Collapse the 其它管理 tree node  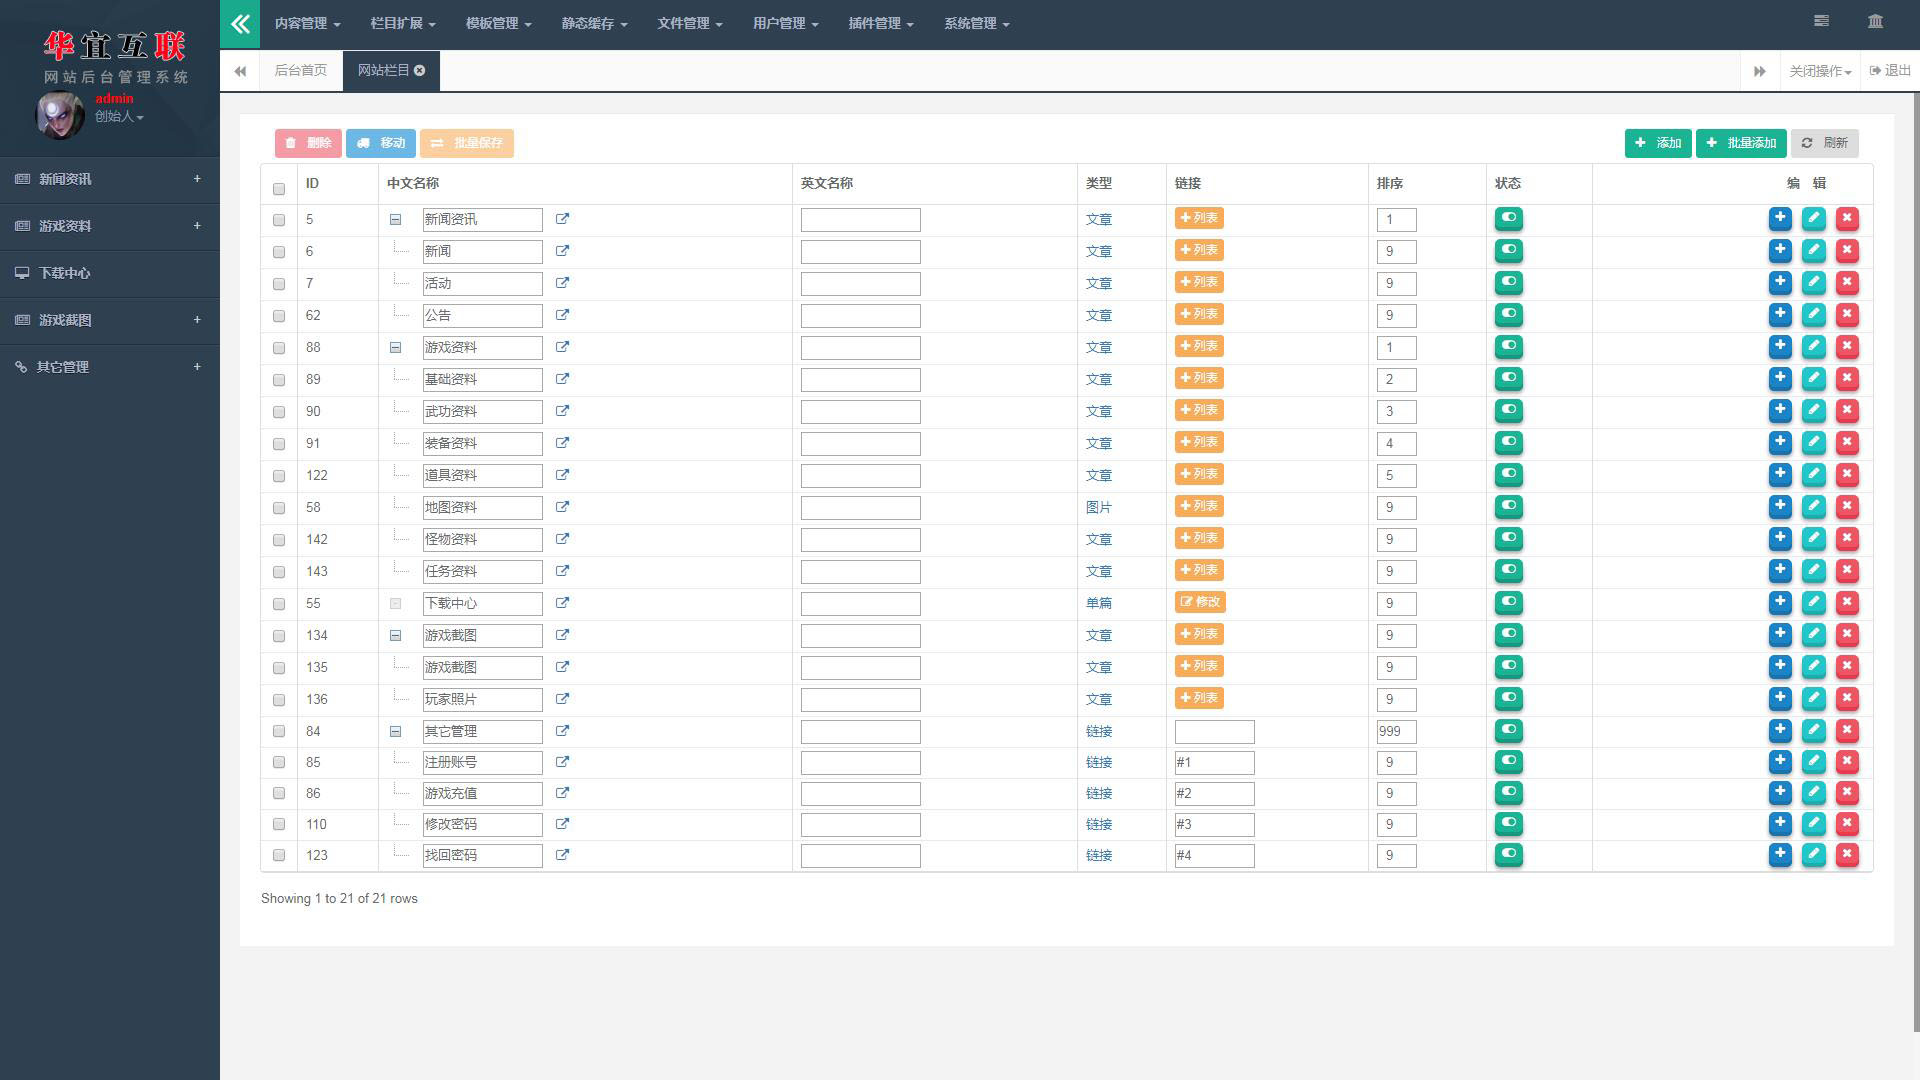(395, 731)
